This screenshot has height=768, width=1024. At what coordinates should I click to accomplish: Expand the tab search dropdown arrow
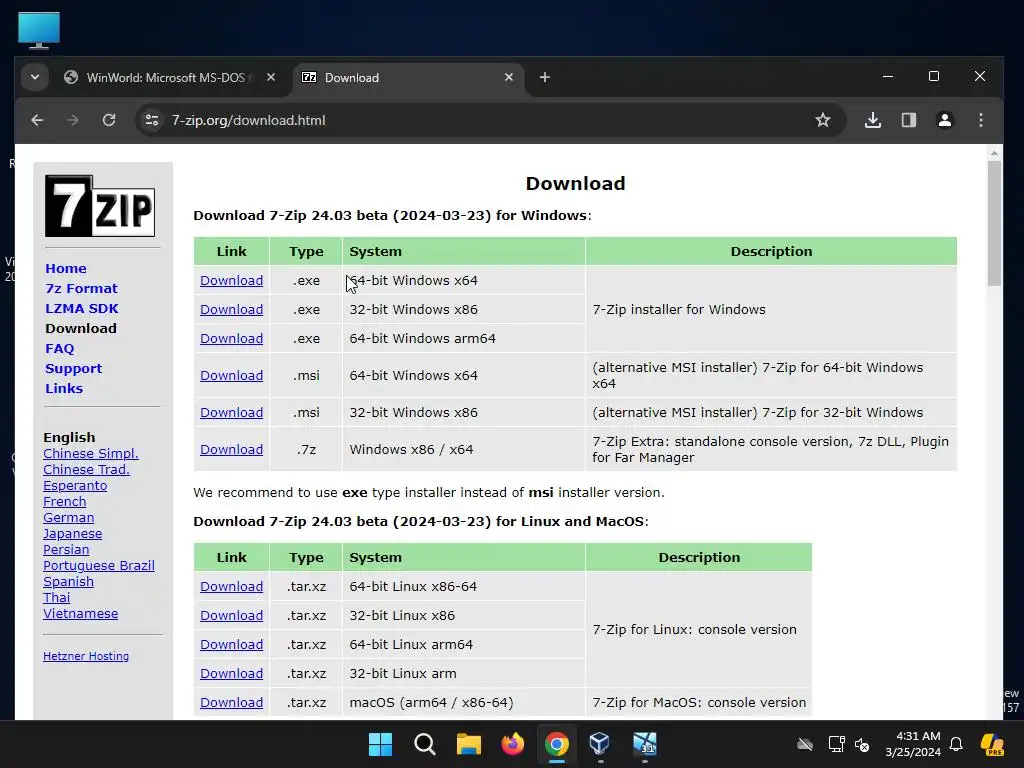pos(35,77)
